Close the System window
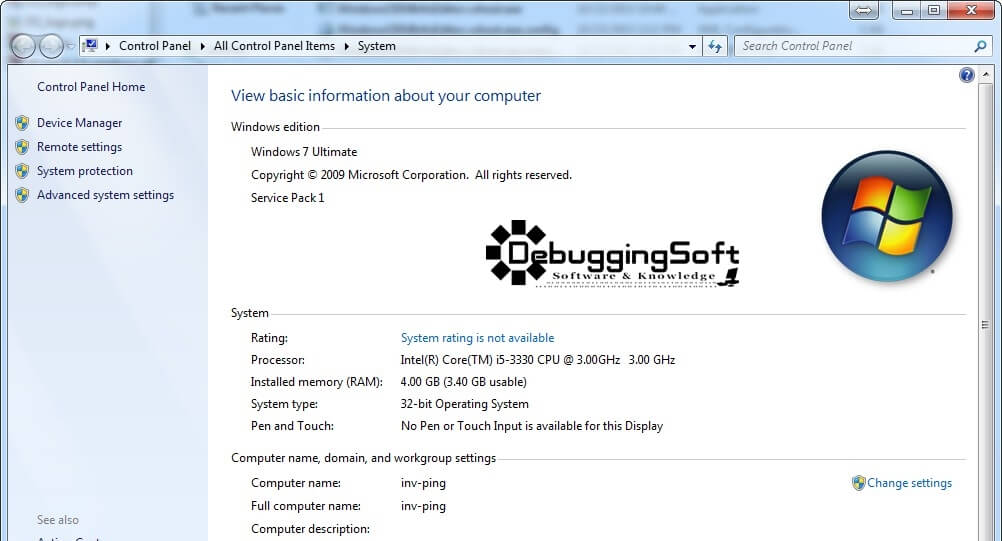Viewport: 1002px width, 541px height. click(x=971, y=10)
